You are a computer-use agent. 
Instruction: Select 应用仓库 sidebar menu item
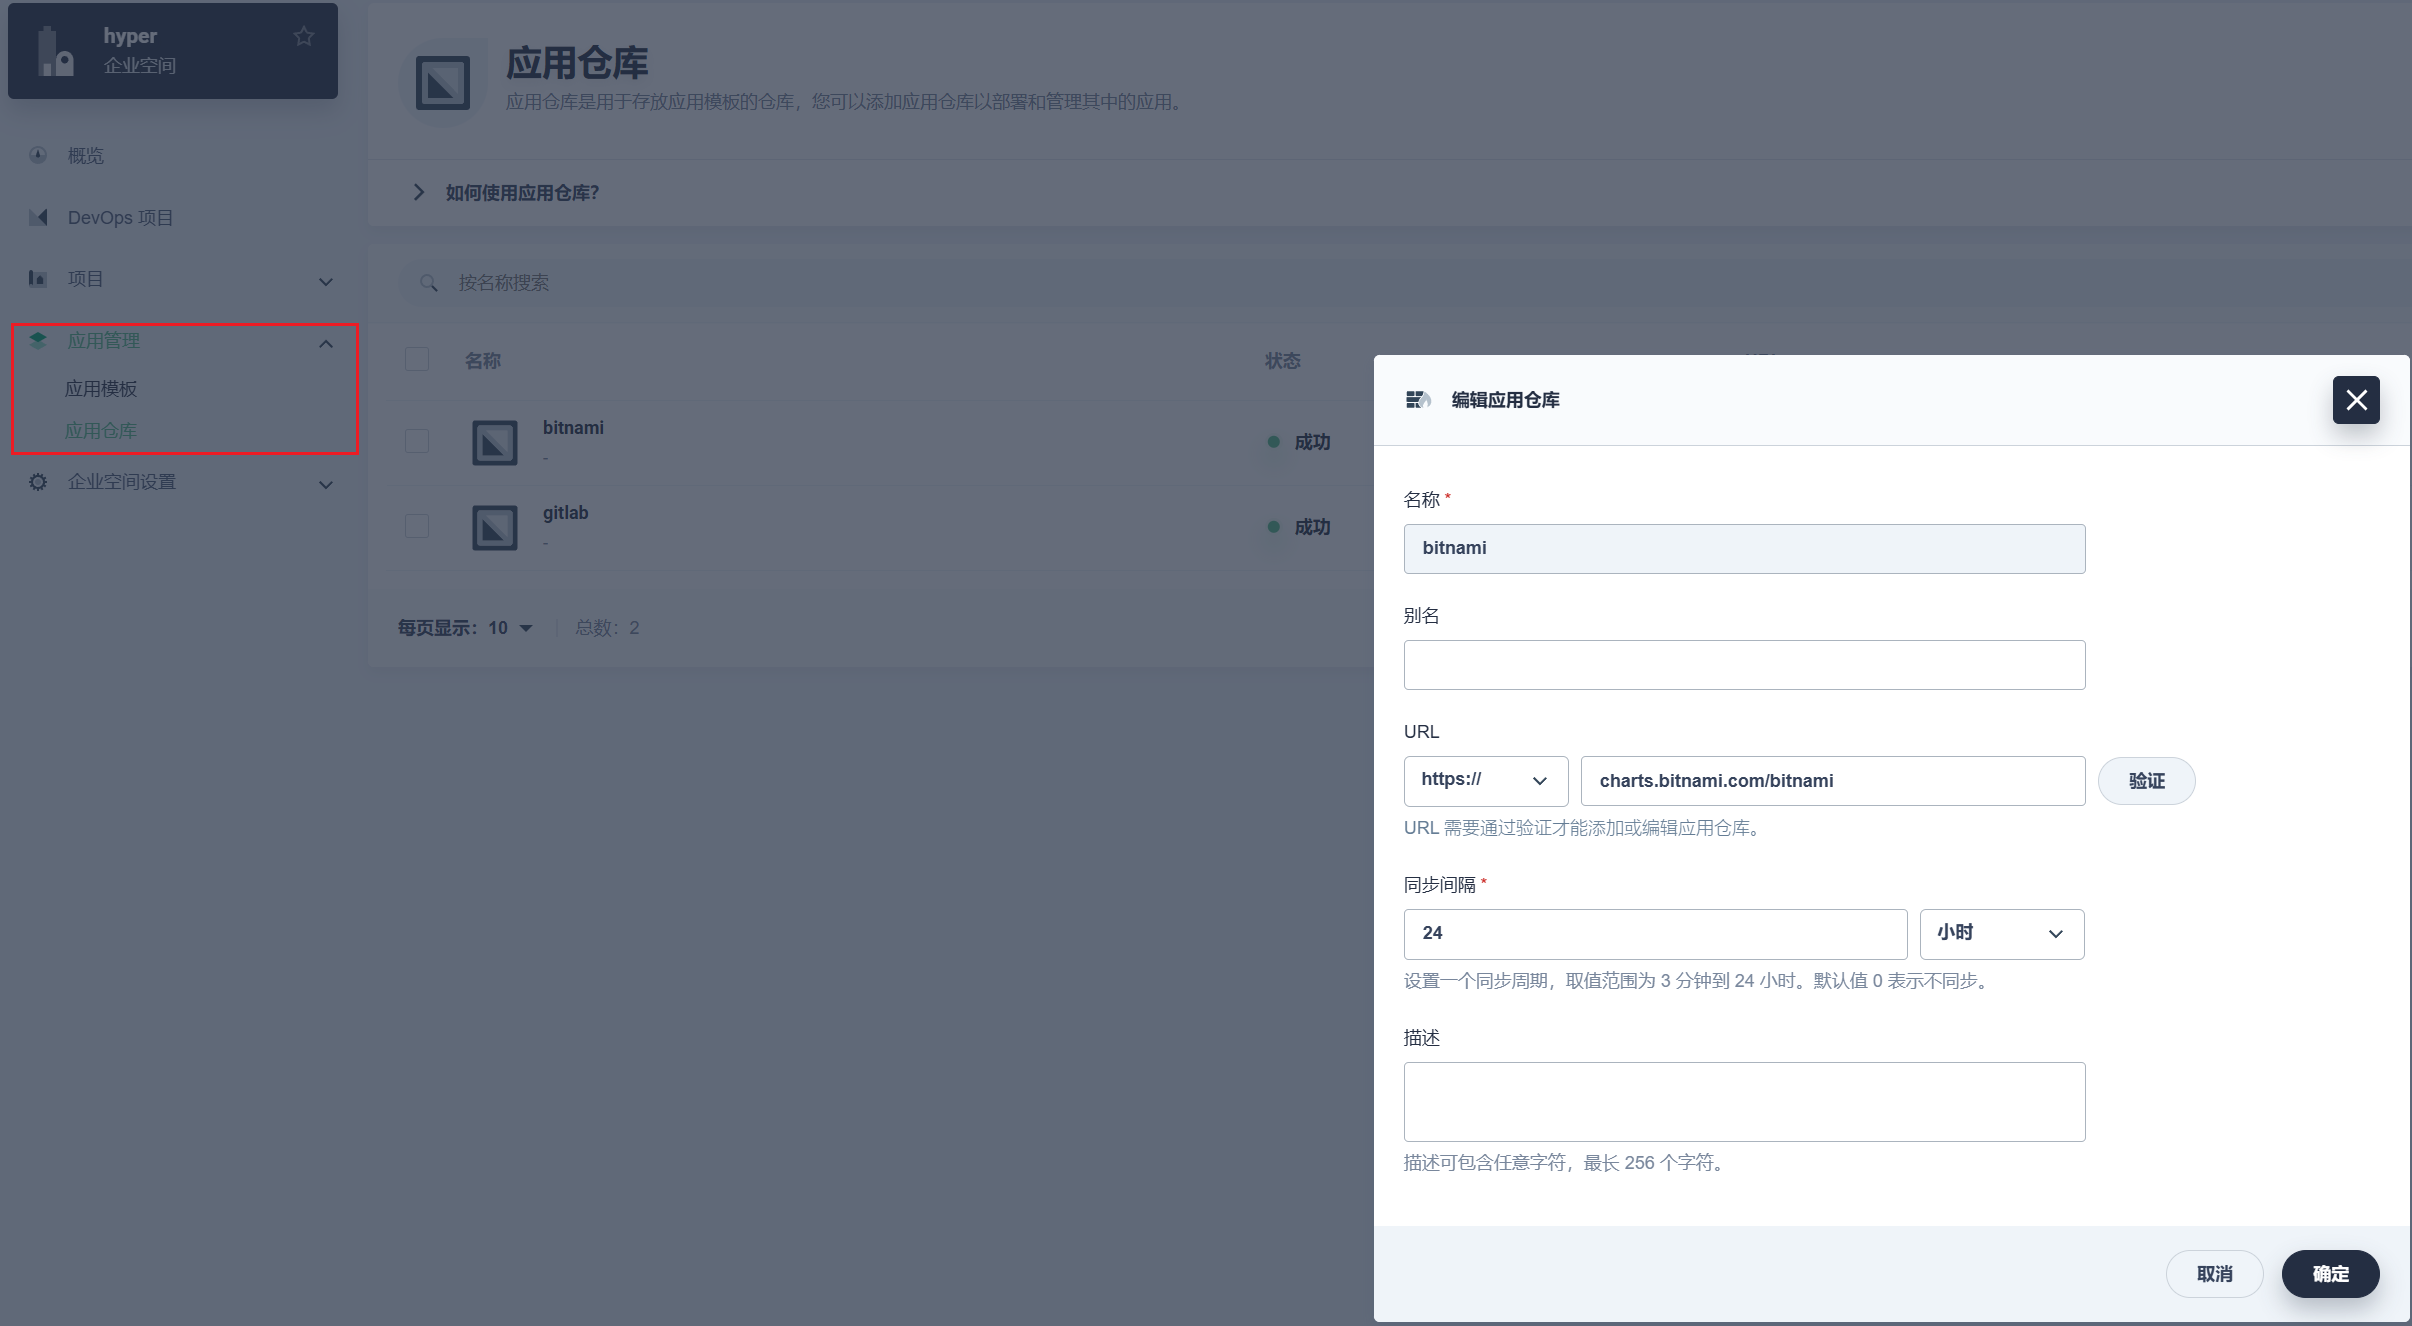101,431
